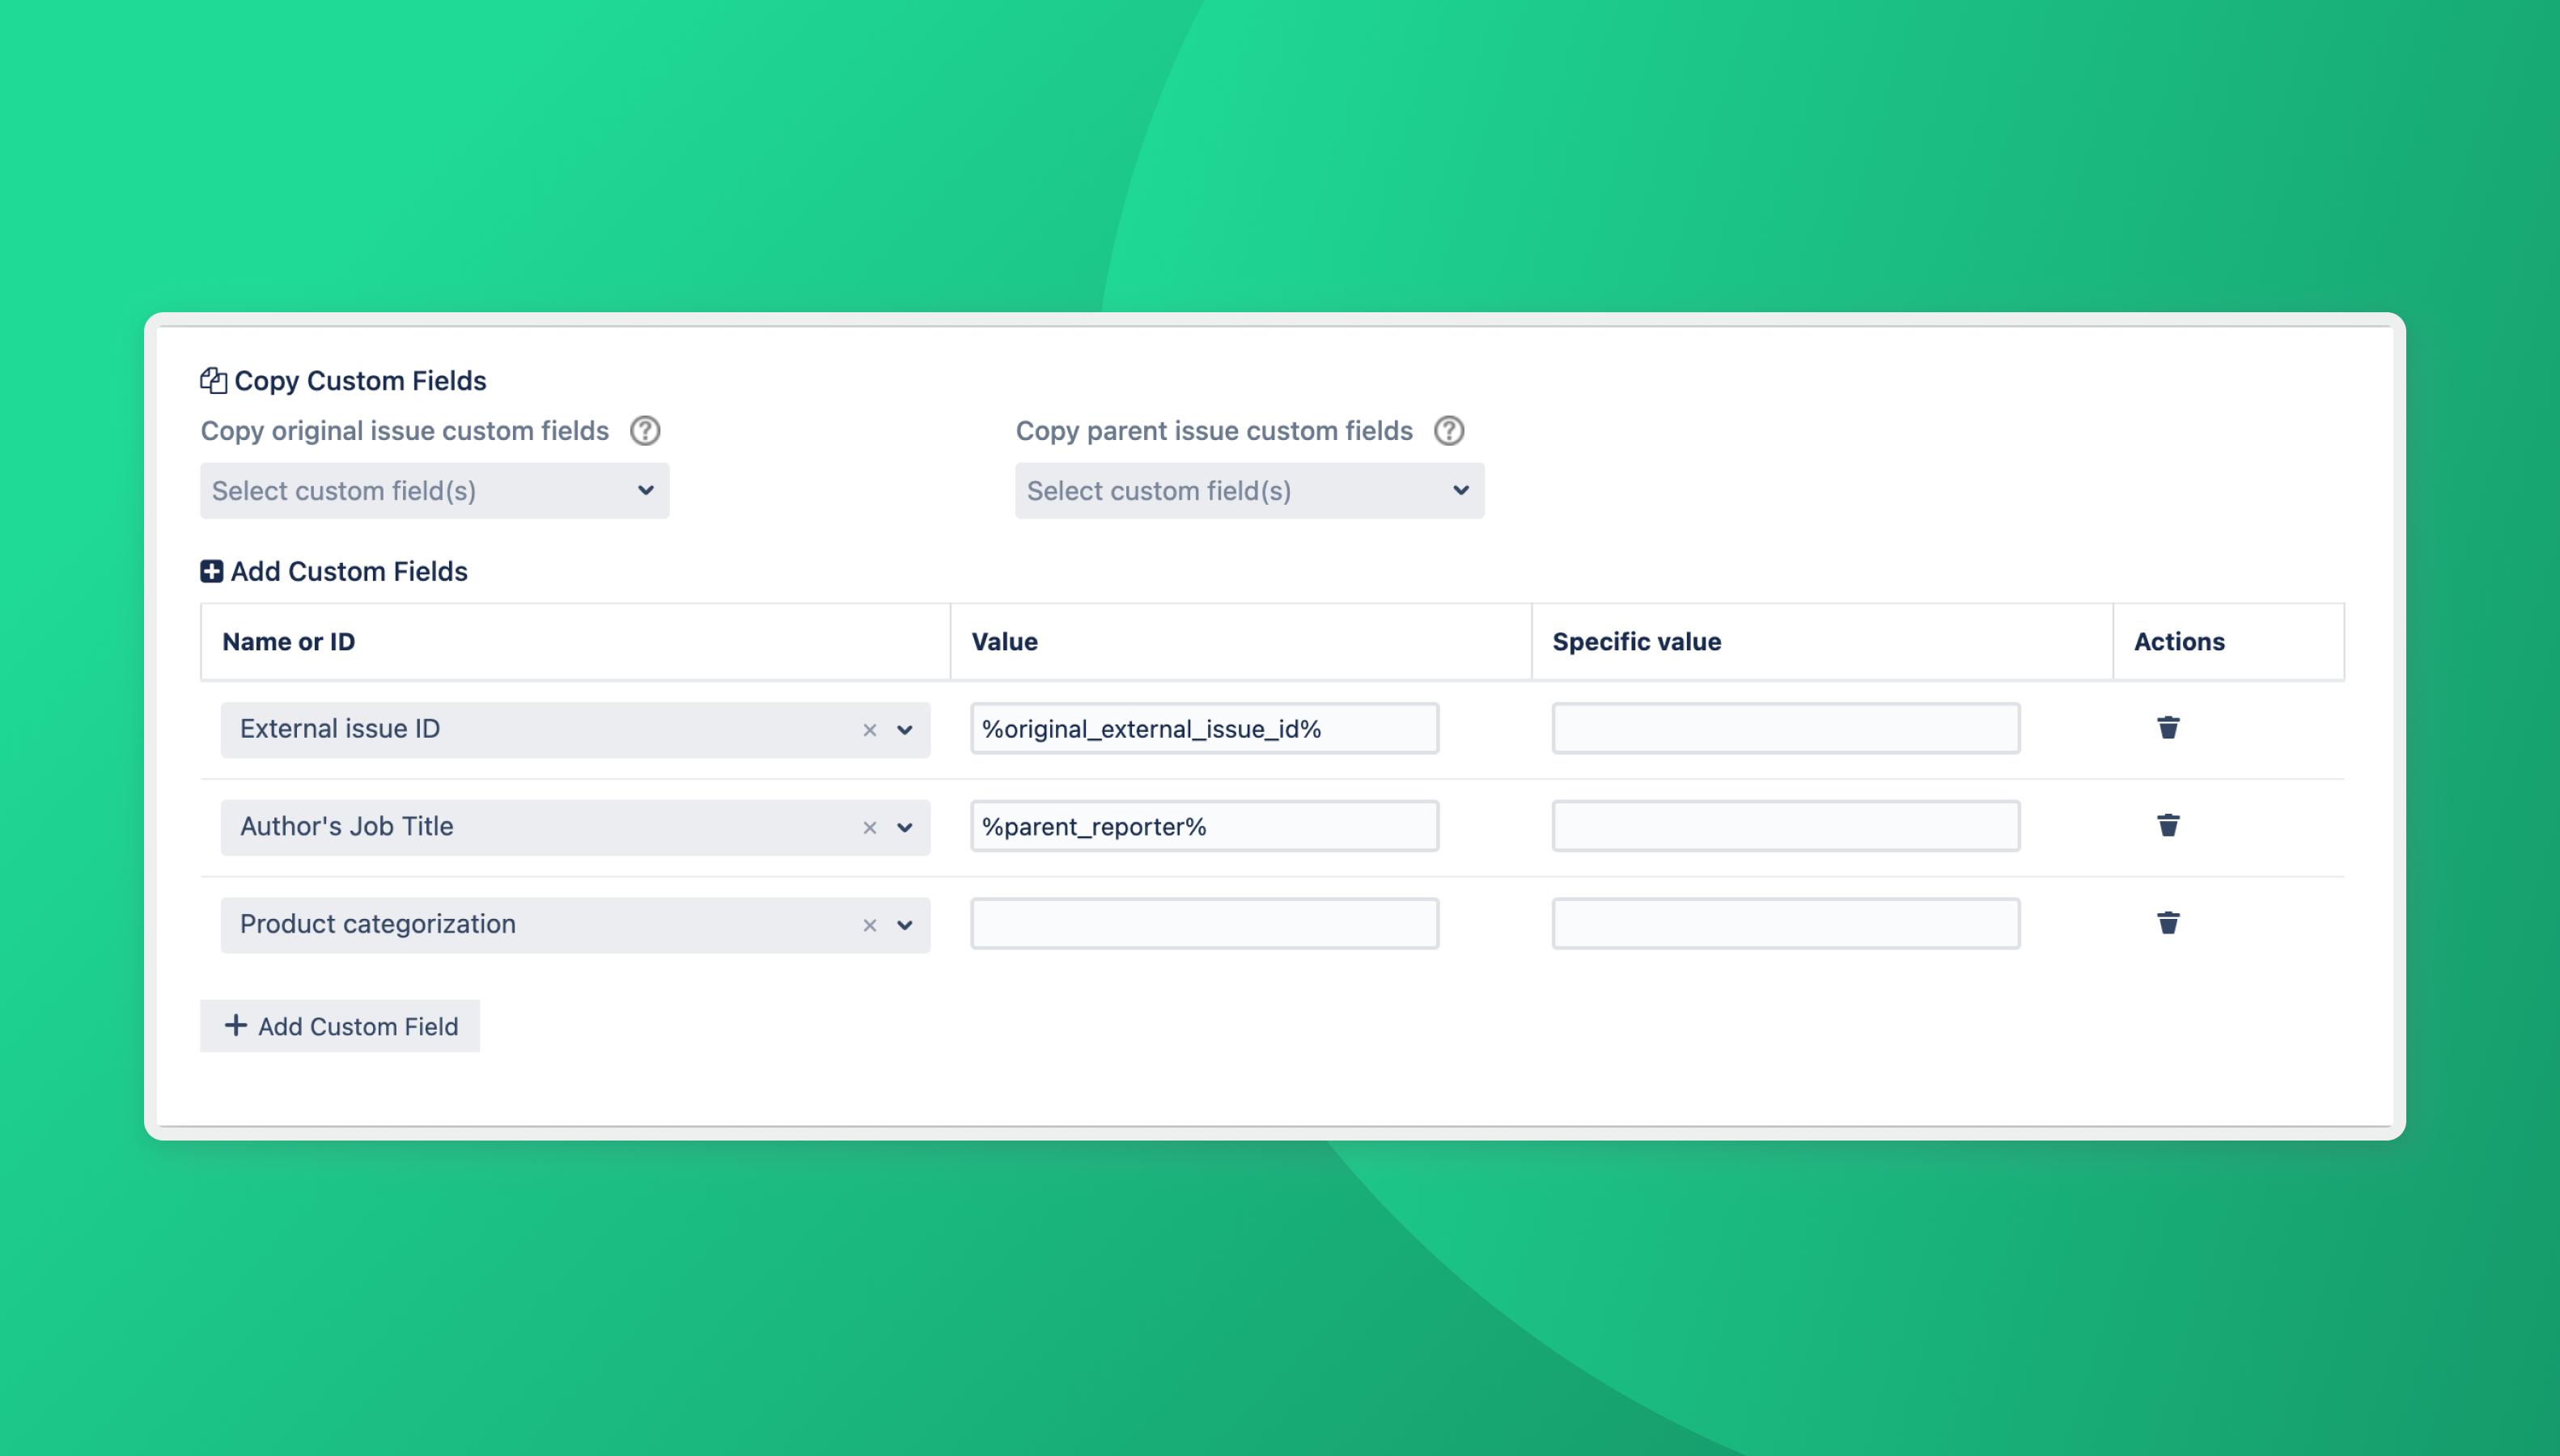
Task: Expand the External issue ID name dropdown
Action: coord(905,730)
